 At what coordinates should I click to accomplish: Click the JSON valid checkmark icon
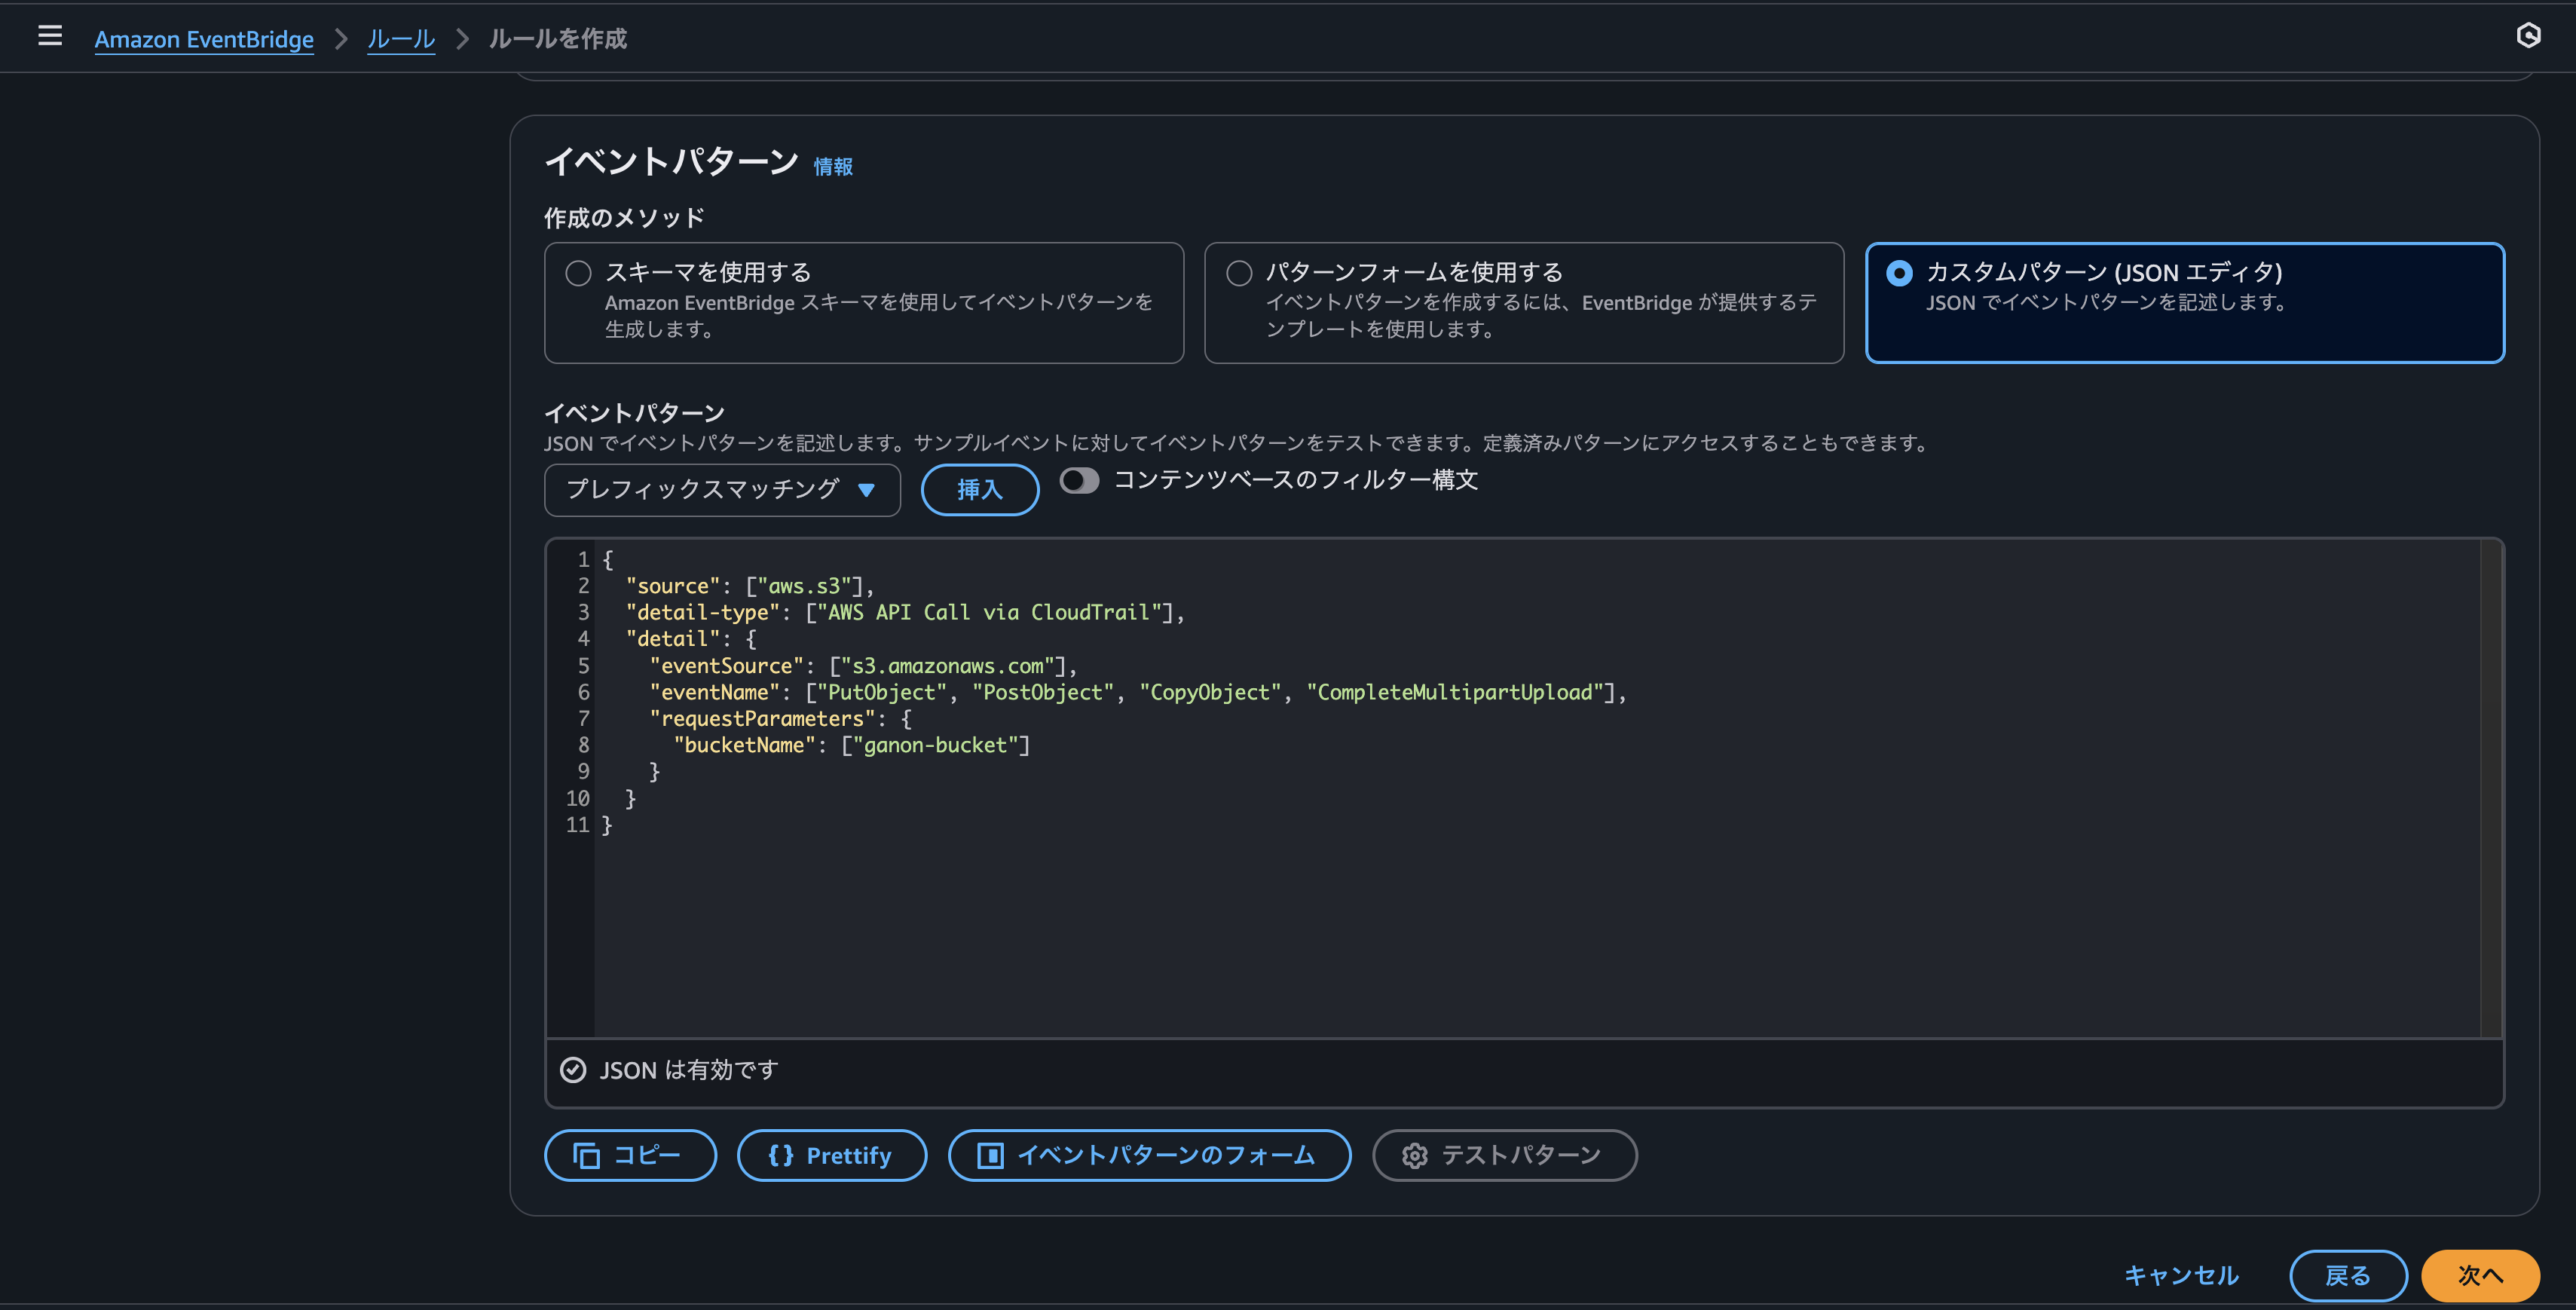coord(573,1070)
